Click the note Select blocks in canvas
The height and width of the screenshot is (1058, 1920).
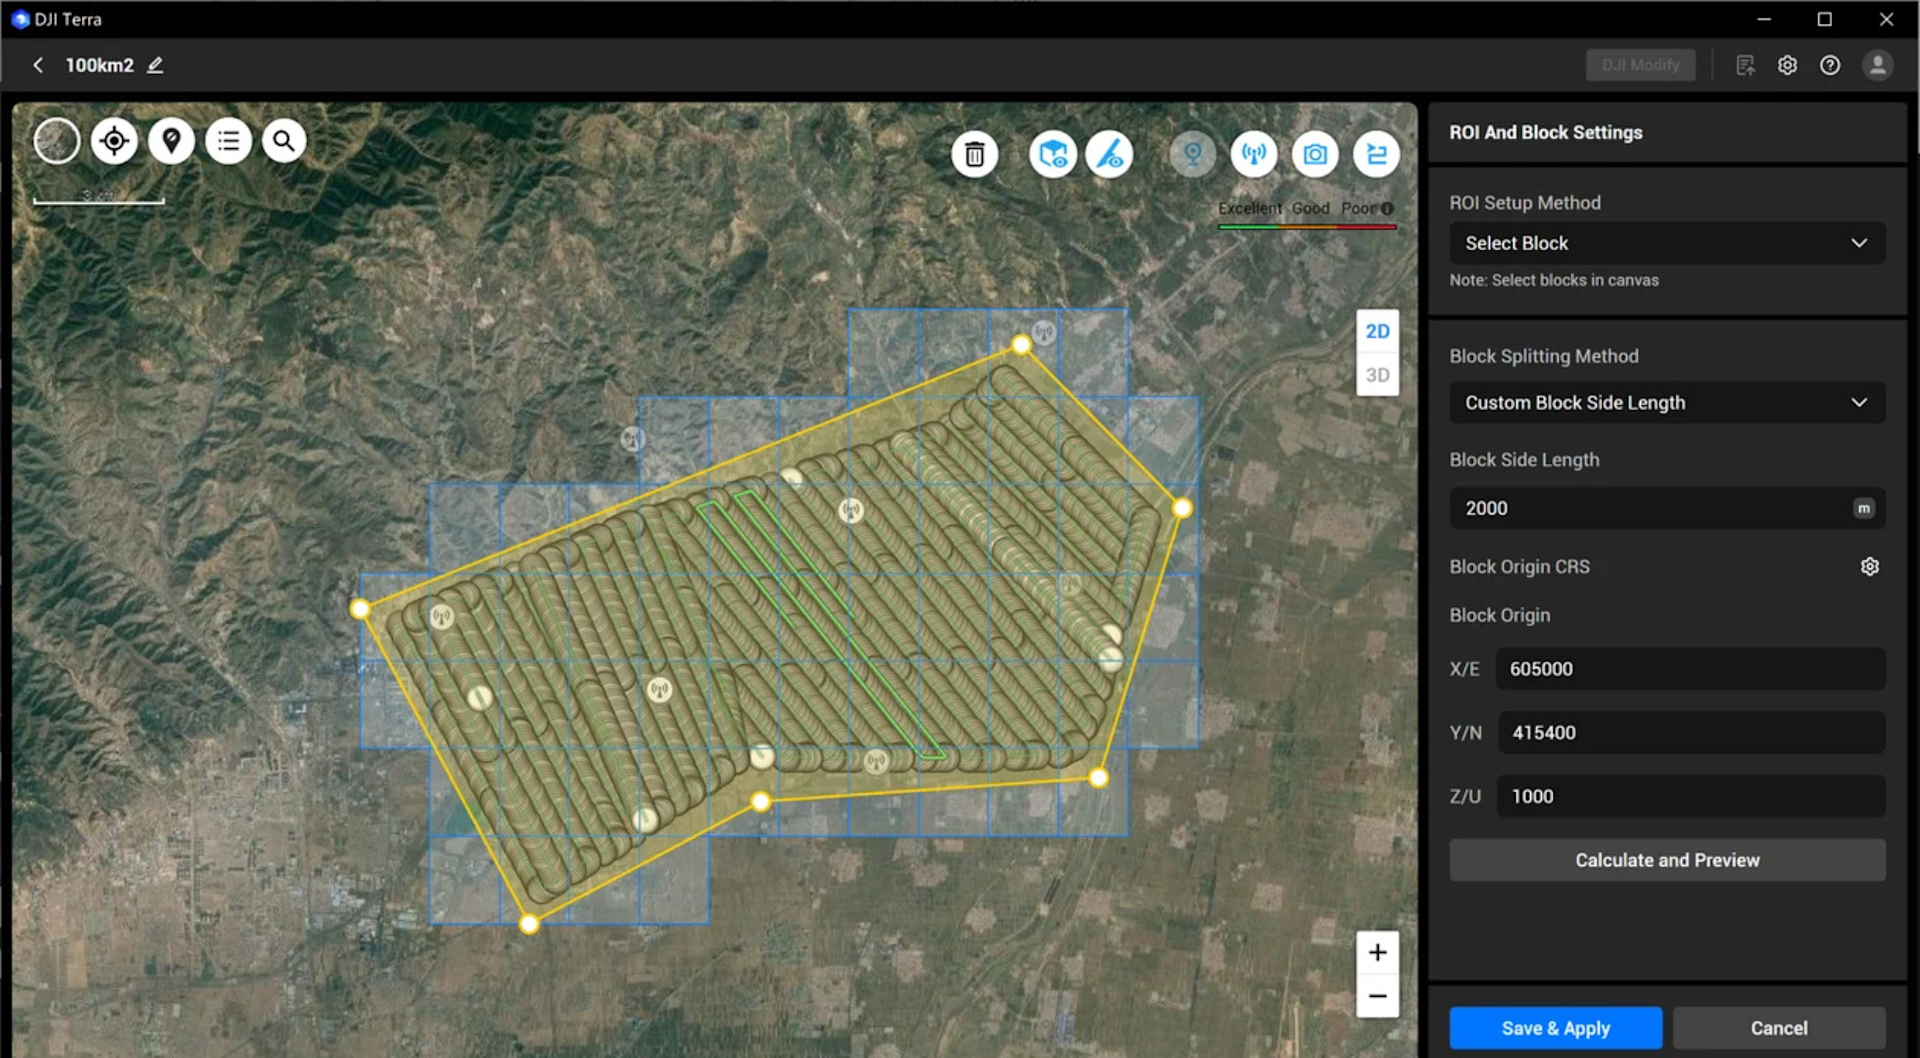(x=1553, y=280)
